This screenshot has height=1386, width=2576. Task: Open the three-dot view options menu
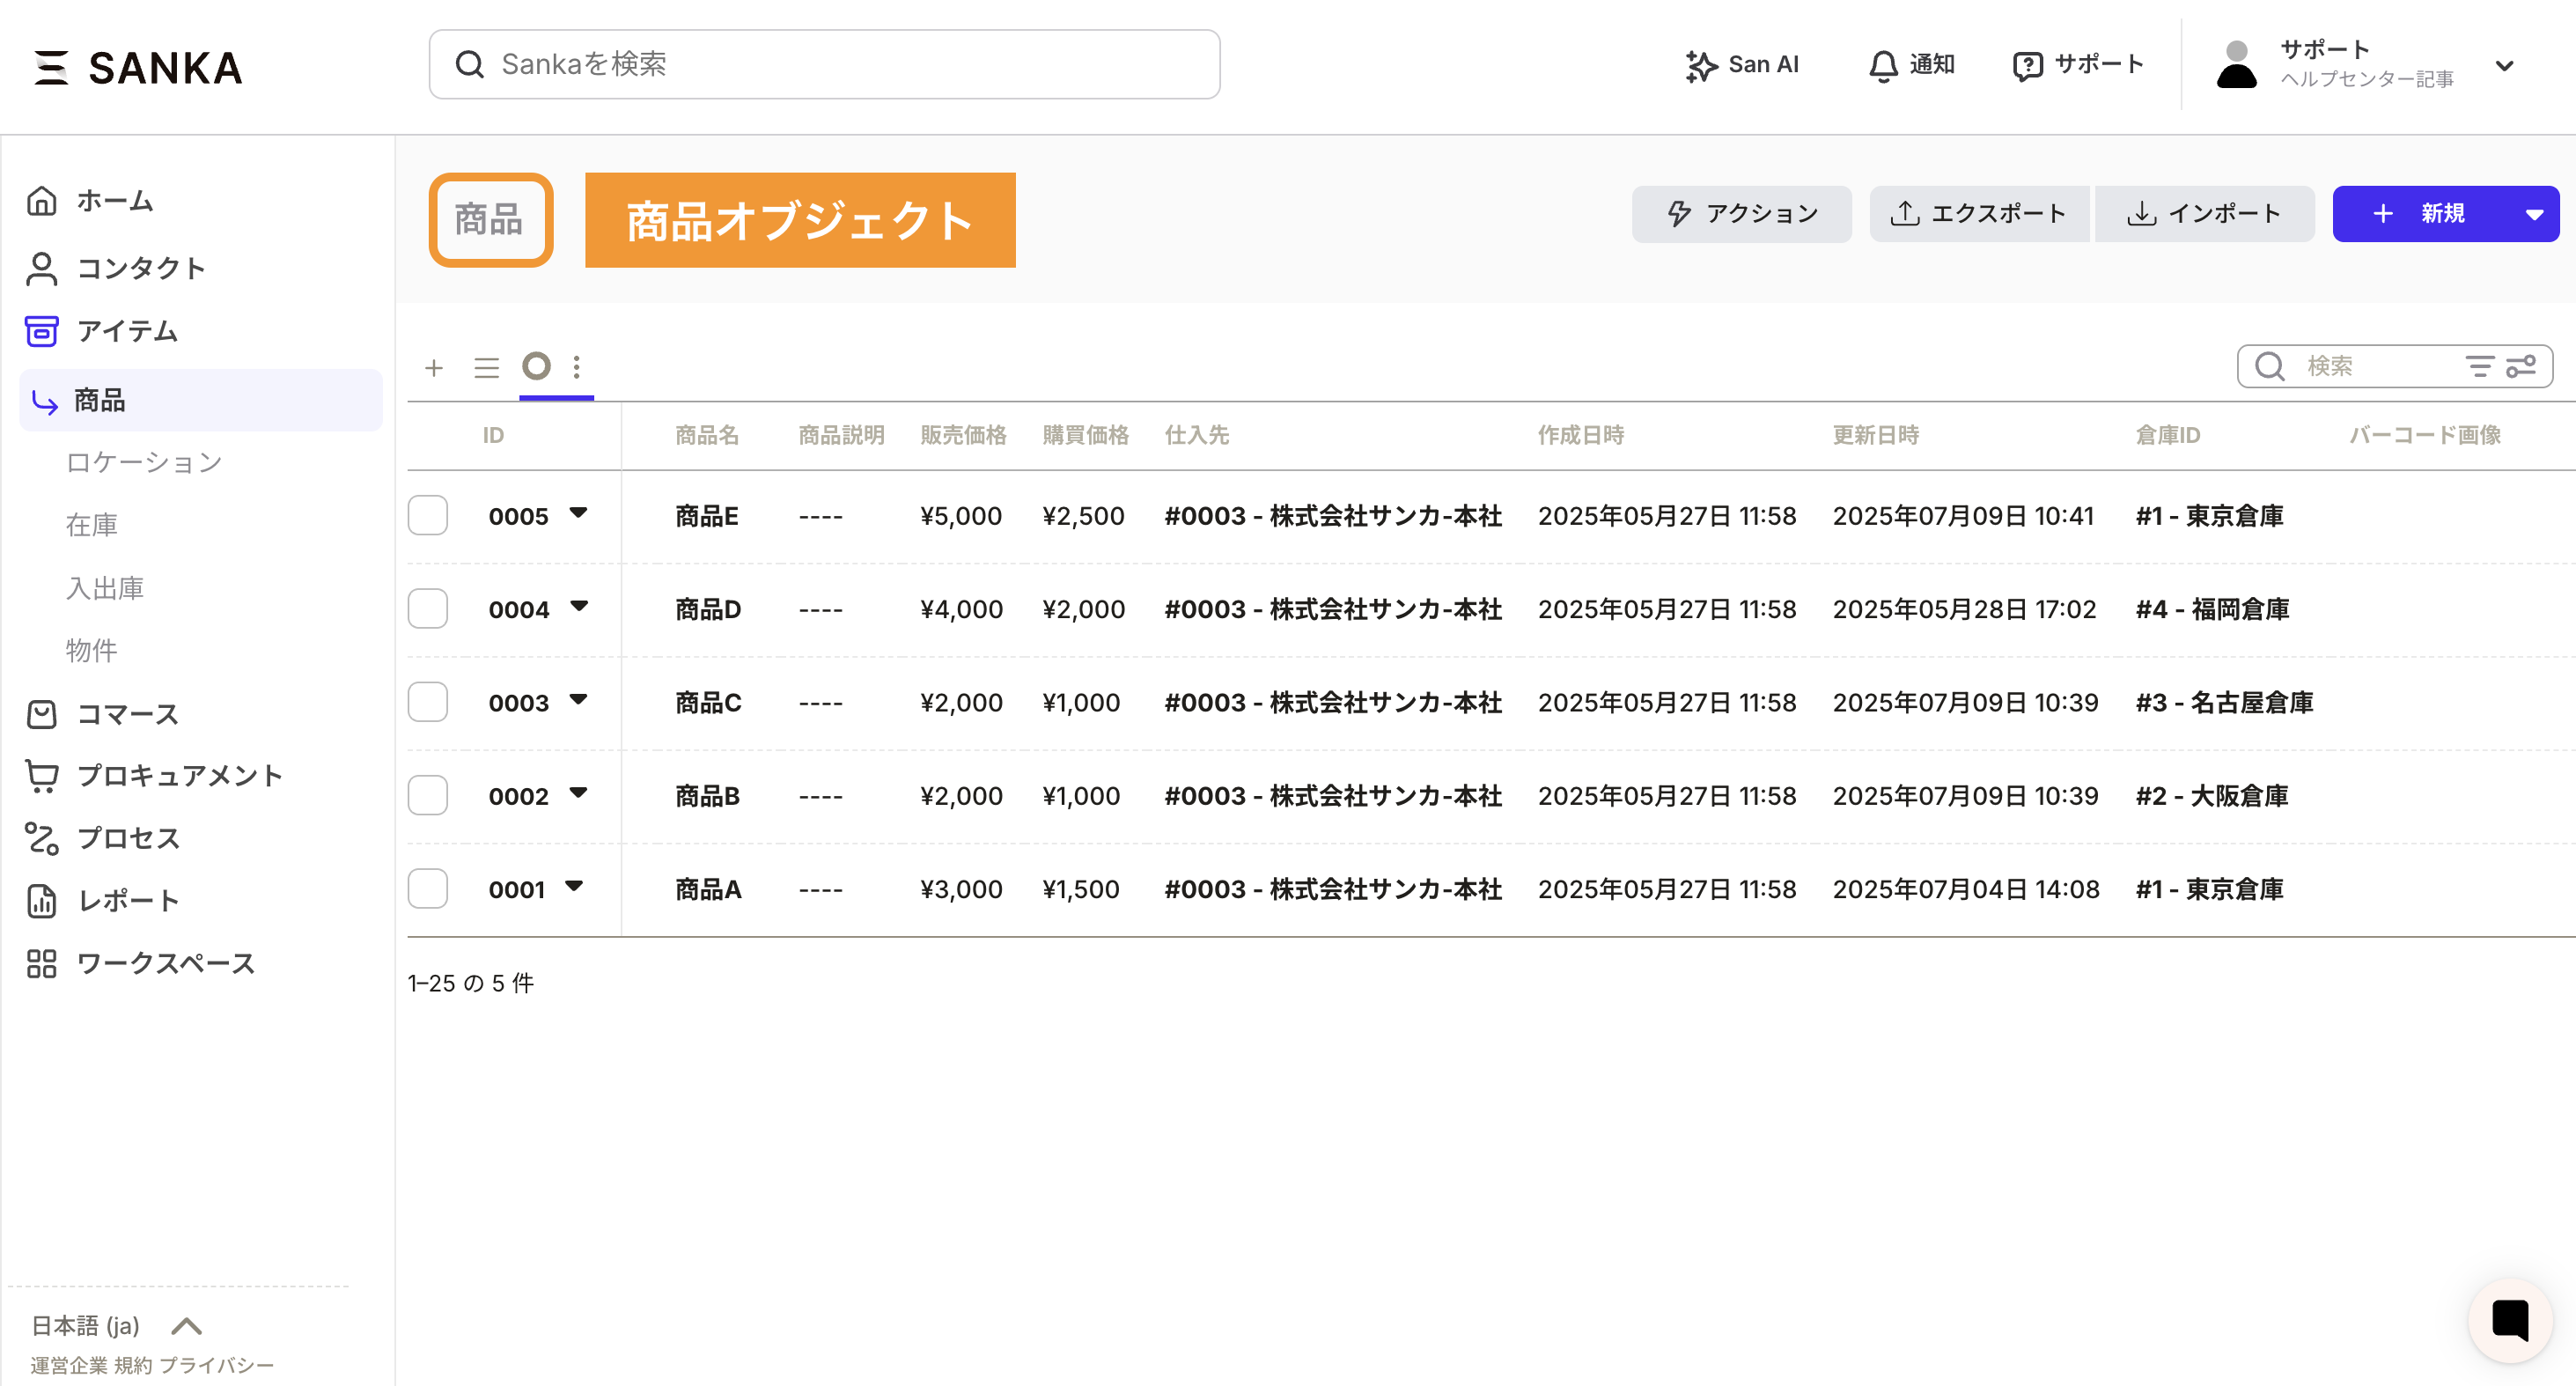coord(576,367)
